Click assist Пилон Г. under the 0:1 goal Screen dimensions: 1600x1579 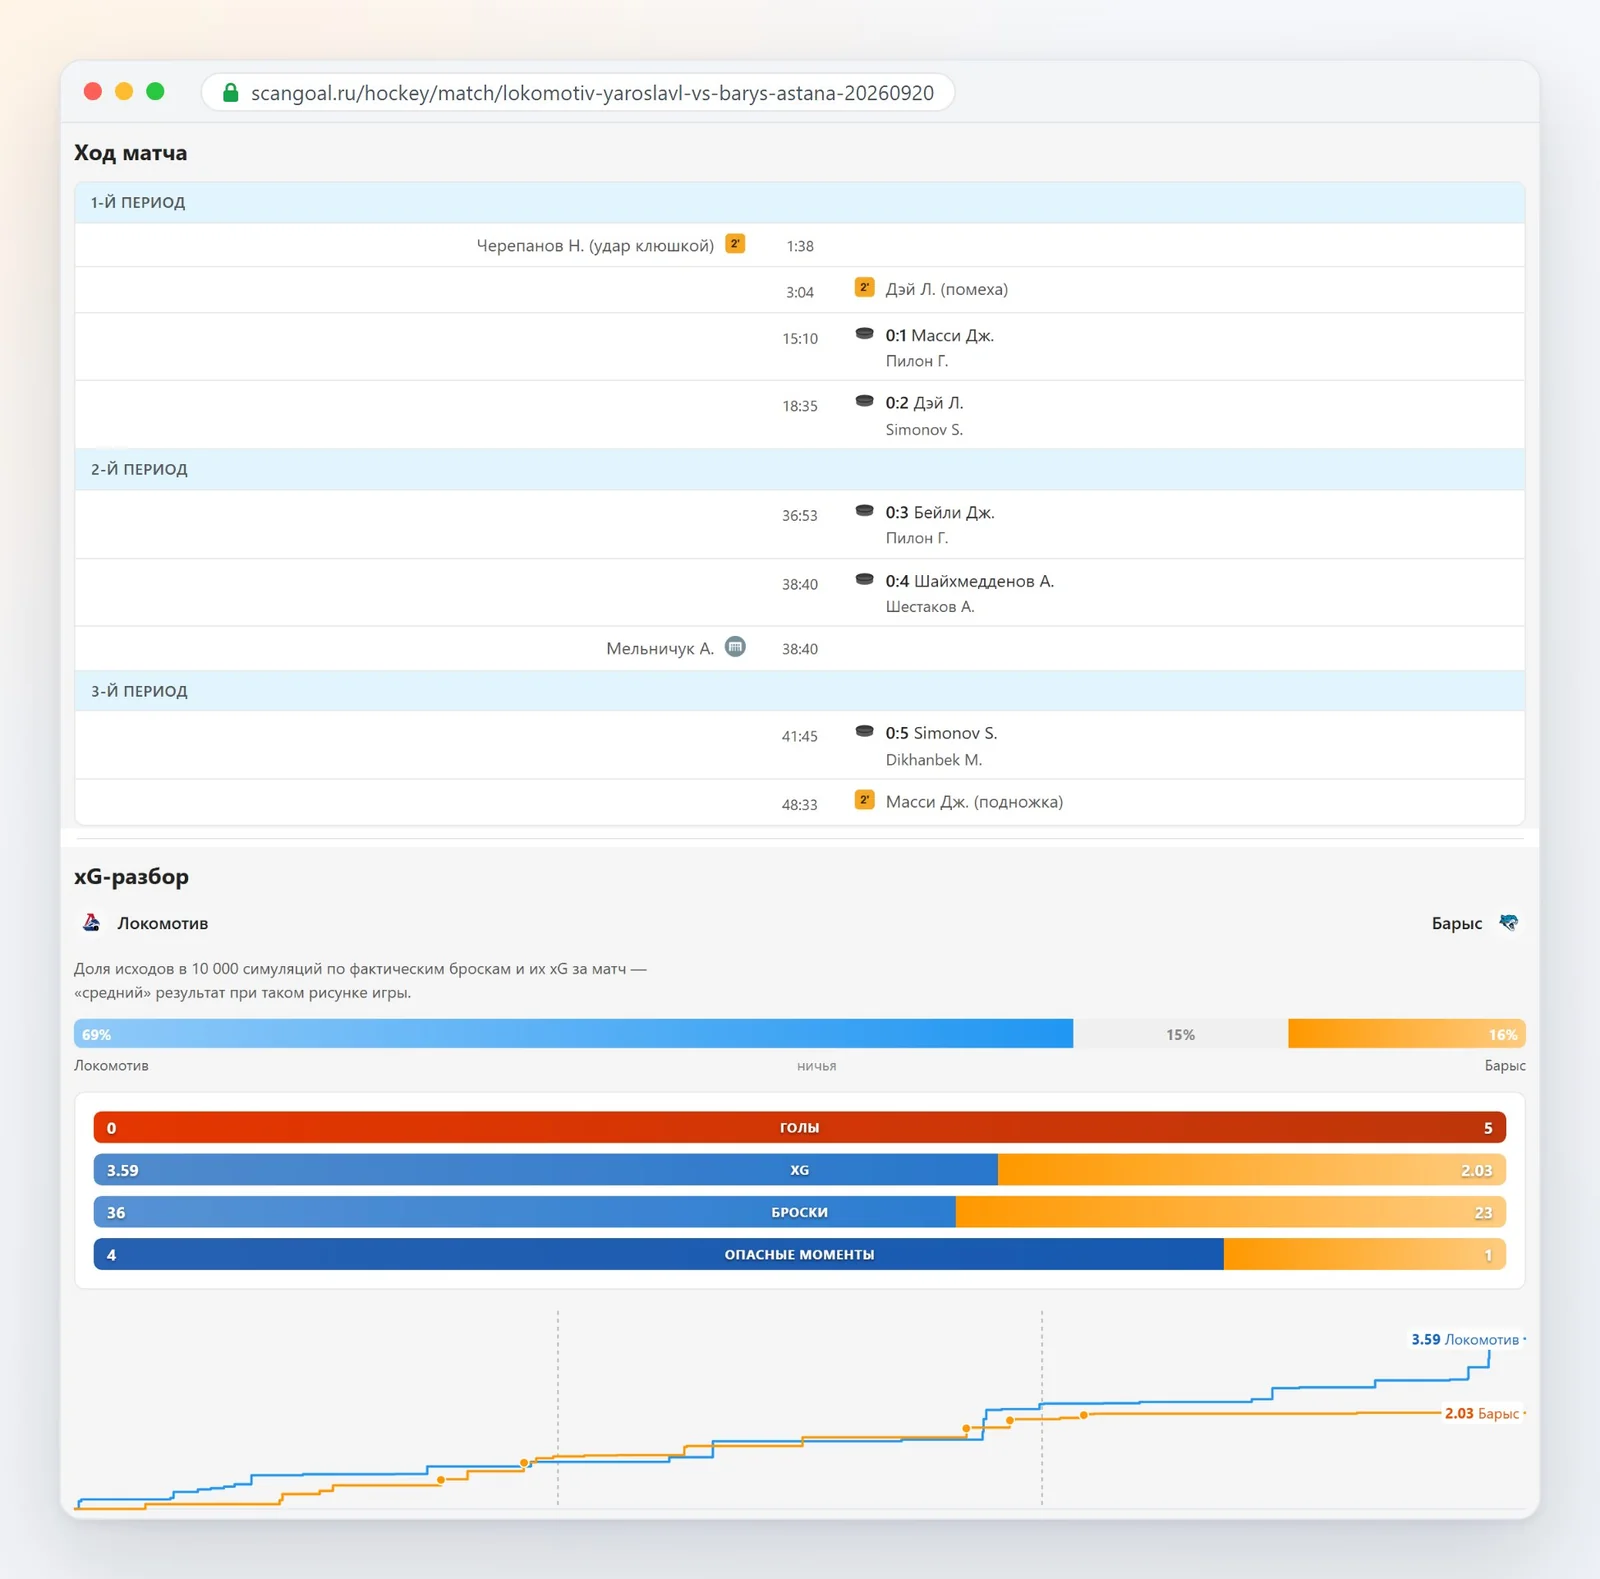917,361
